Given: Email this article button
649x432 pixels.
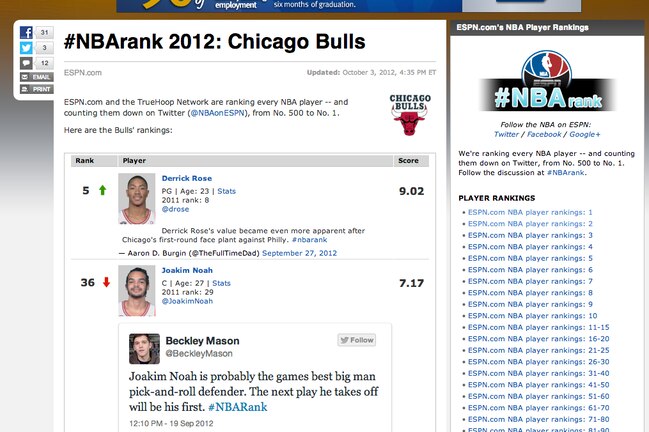Looking at the screenshot, I should (x=37, y=77).
